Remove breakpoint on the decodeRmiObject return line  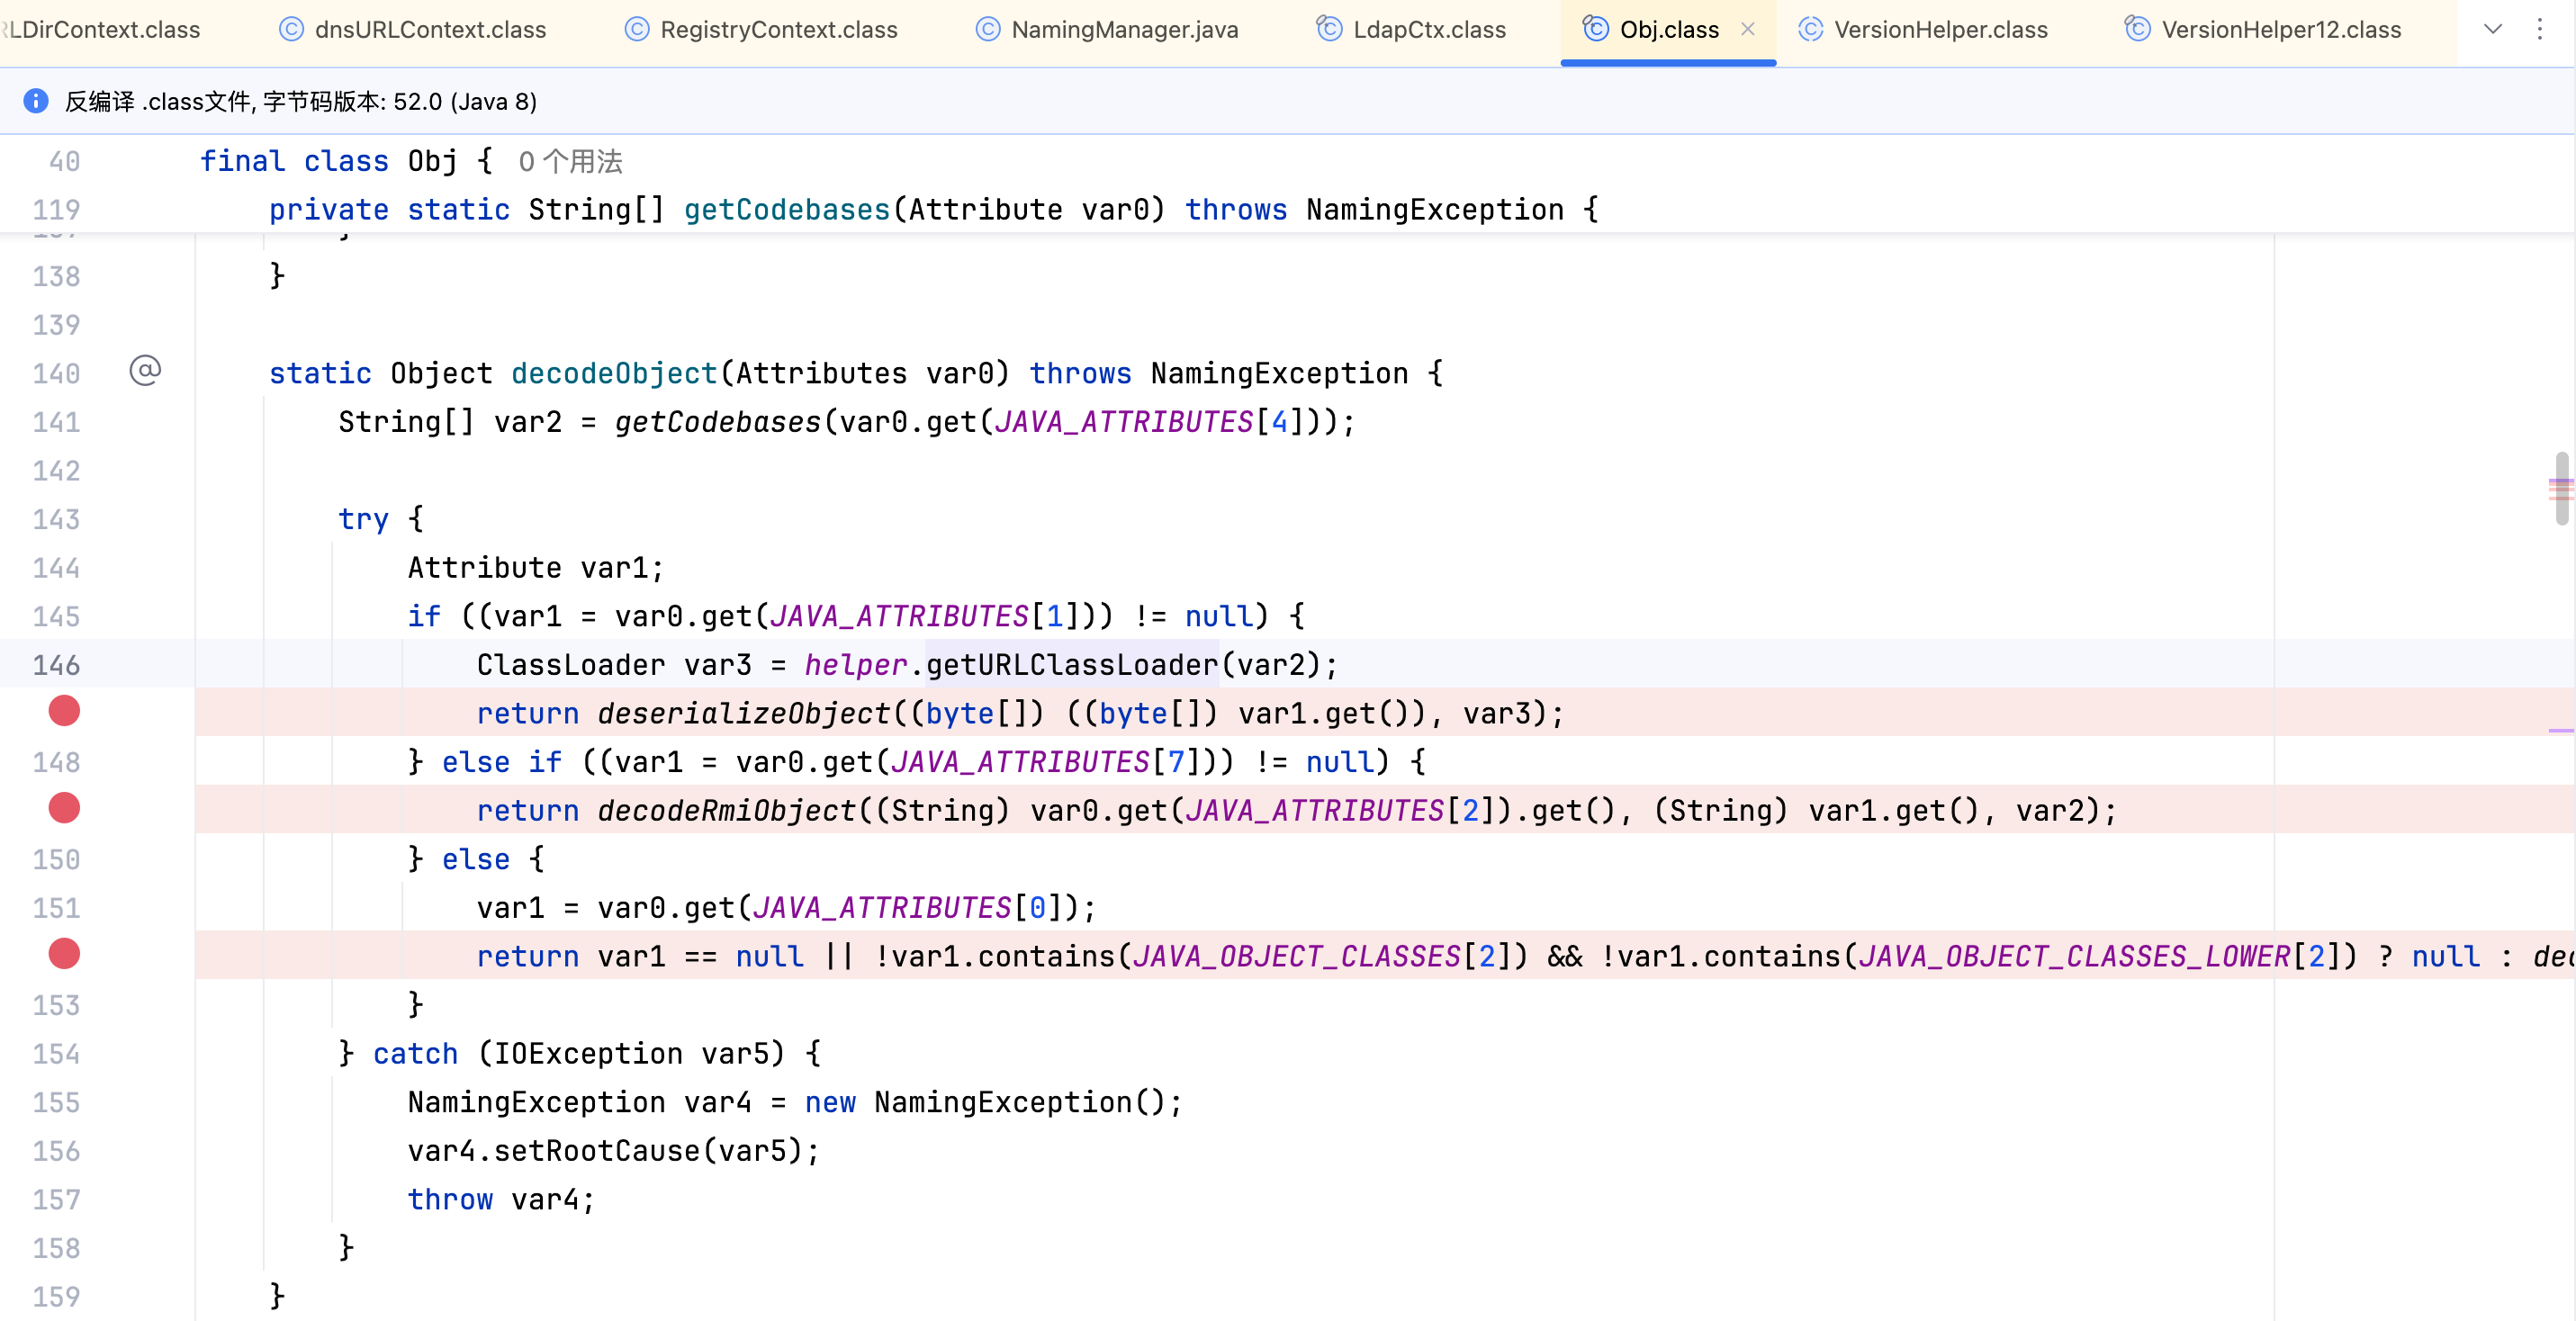click(64, 808)
